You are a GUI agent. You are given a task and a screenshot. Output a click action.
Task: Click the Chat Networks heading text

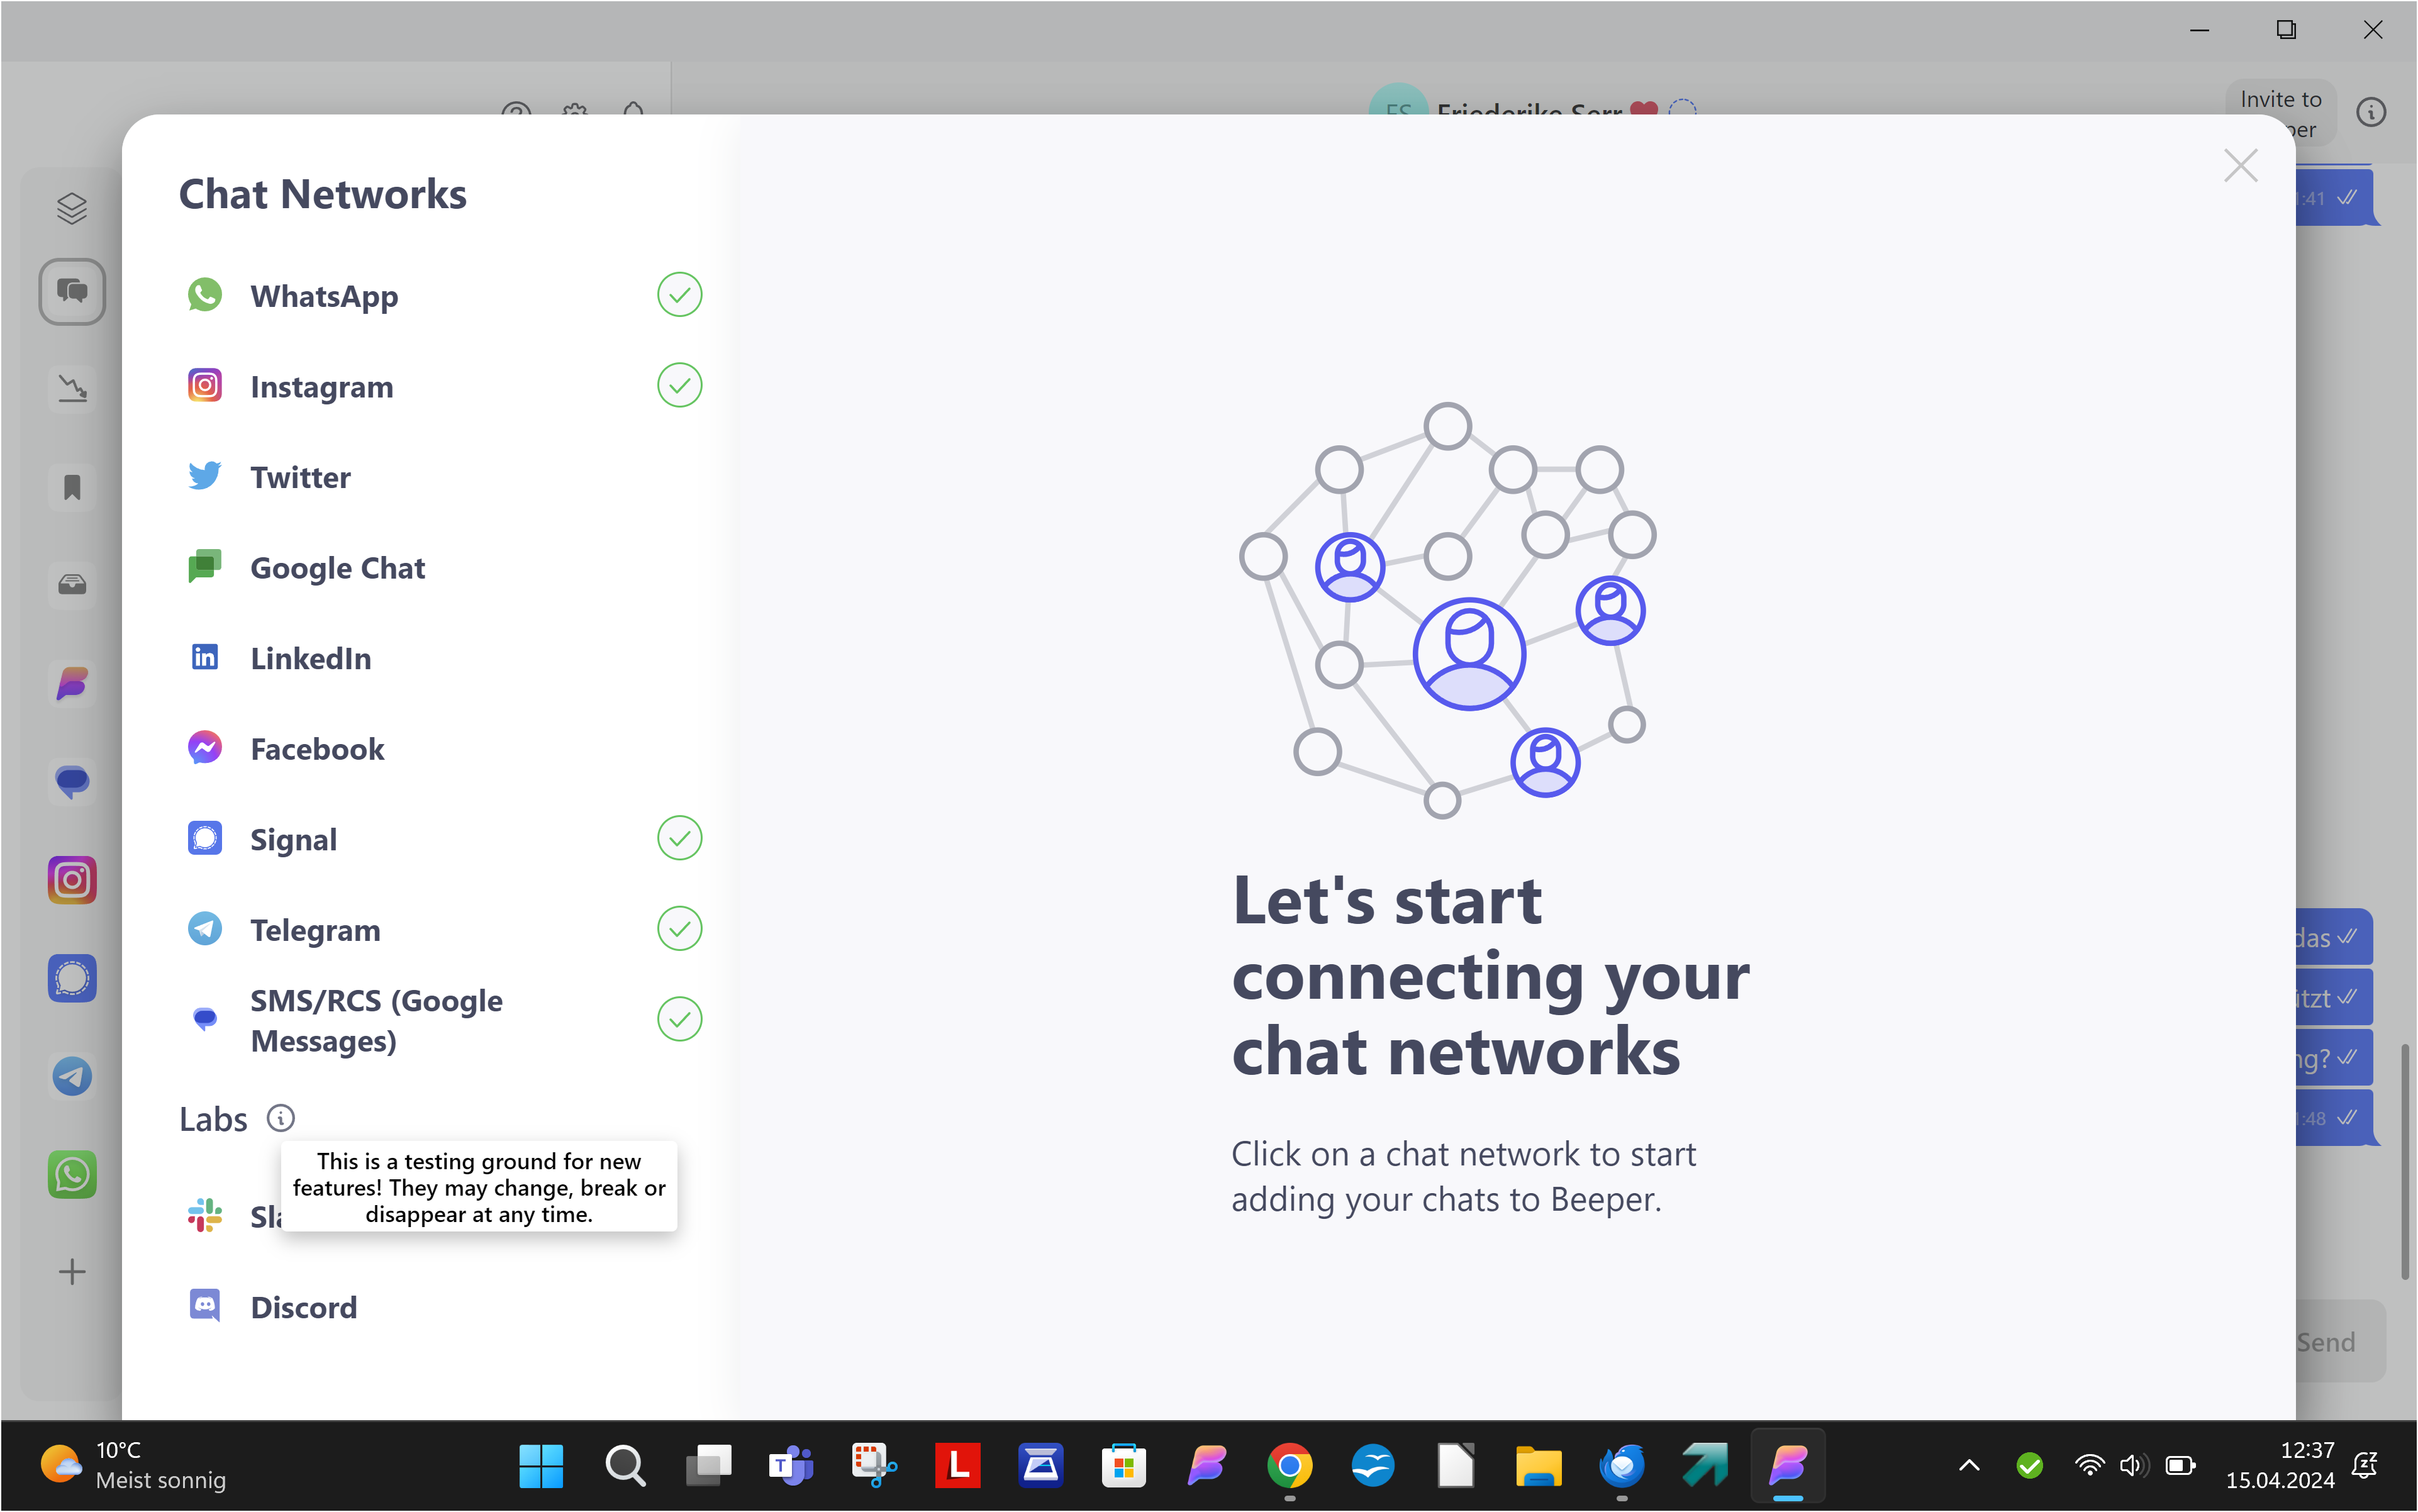point(322,194)
